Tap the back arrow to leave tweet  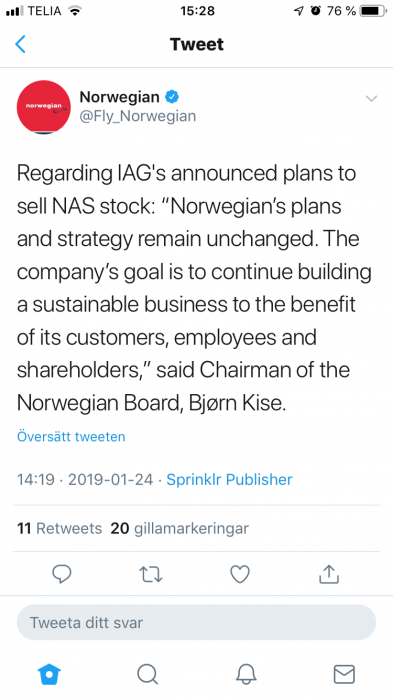point(20,44)
